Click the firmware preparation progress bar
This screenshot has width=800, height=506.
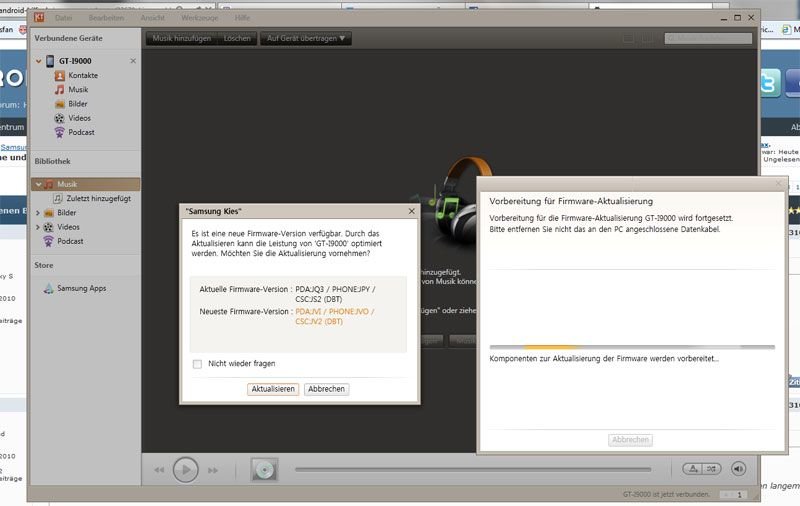pos(632,347)
